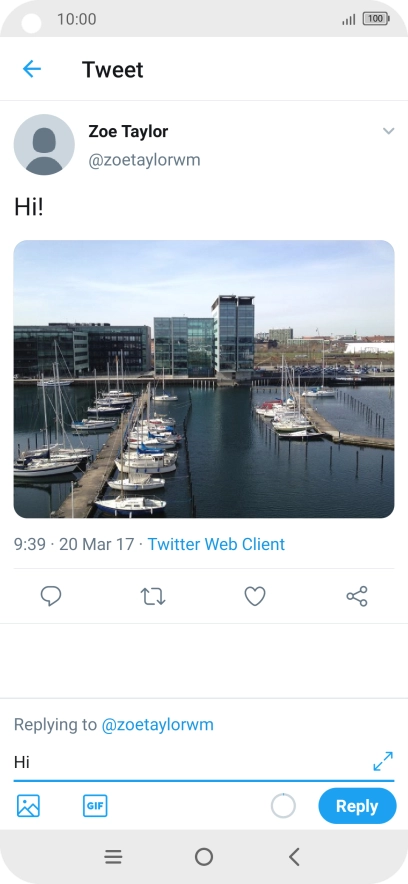The width and height of the screenshot is (408, 884).
Task: Tap the back arrow in the header
Action: point(32,69)
